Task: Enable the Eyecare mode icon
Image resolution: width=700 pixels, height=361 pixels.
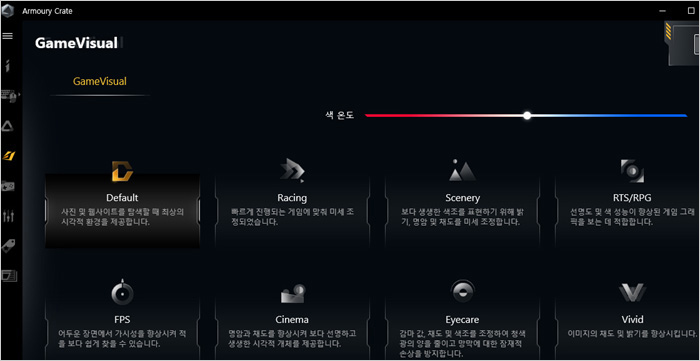Action: [462, 292]
